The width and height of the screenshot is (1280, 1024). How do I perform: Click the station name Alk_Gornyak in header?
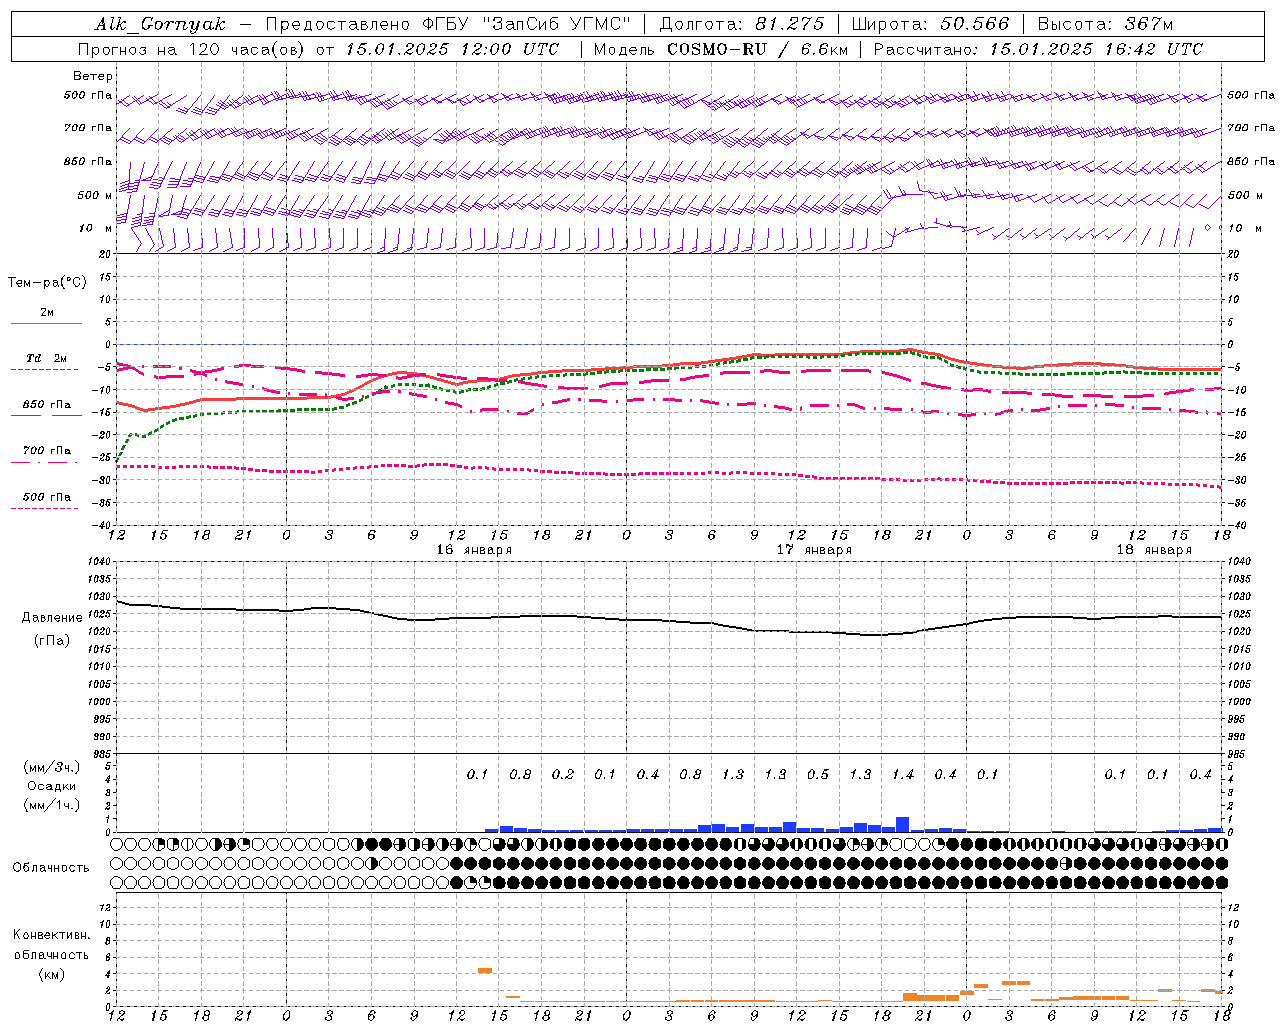(x=160, y=24)
